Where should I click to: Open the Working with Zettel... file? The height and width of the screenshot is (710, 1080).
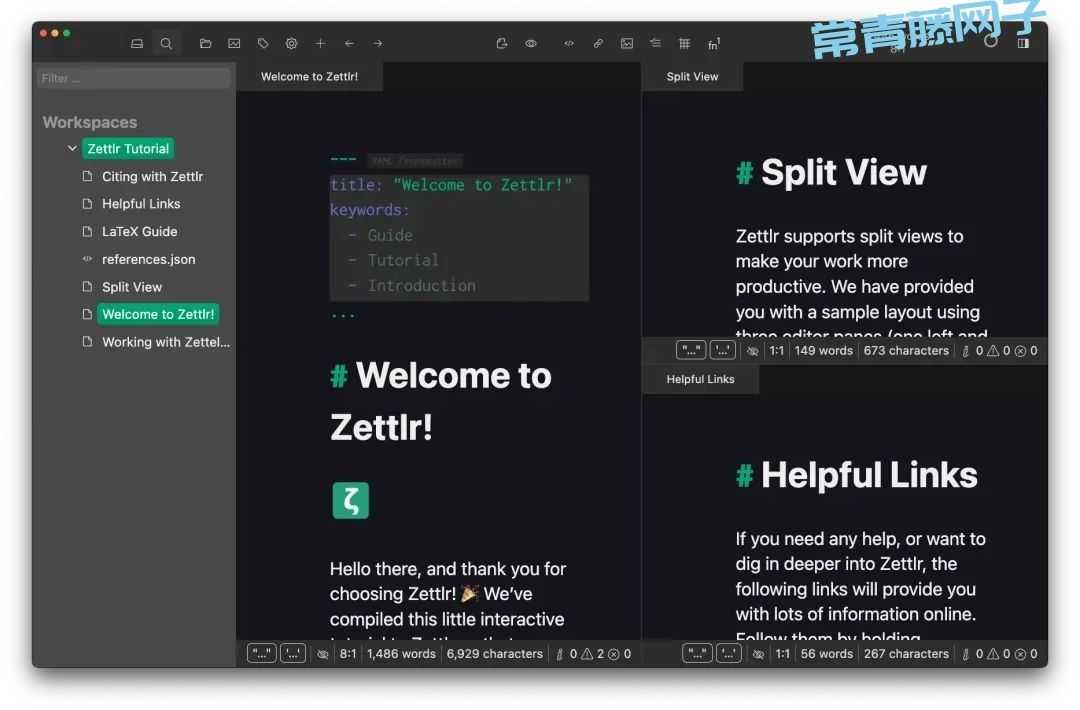coord(166,342)
